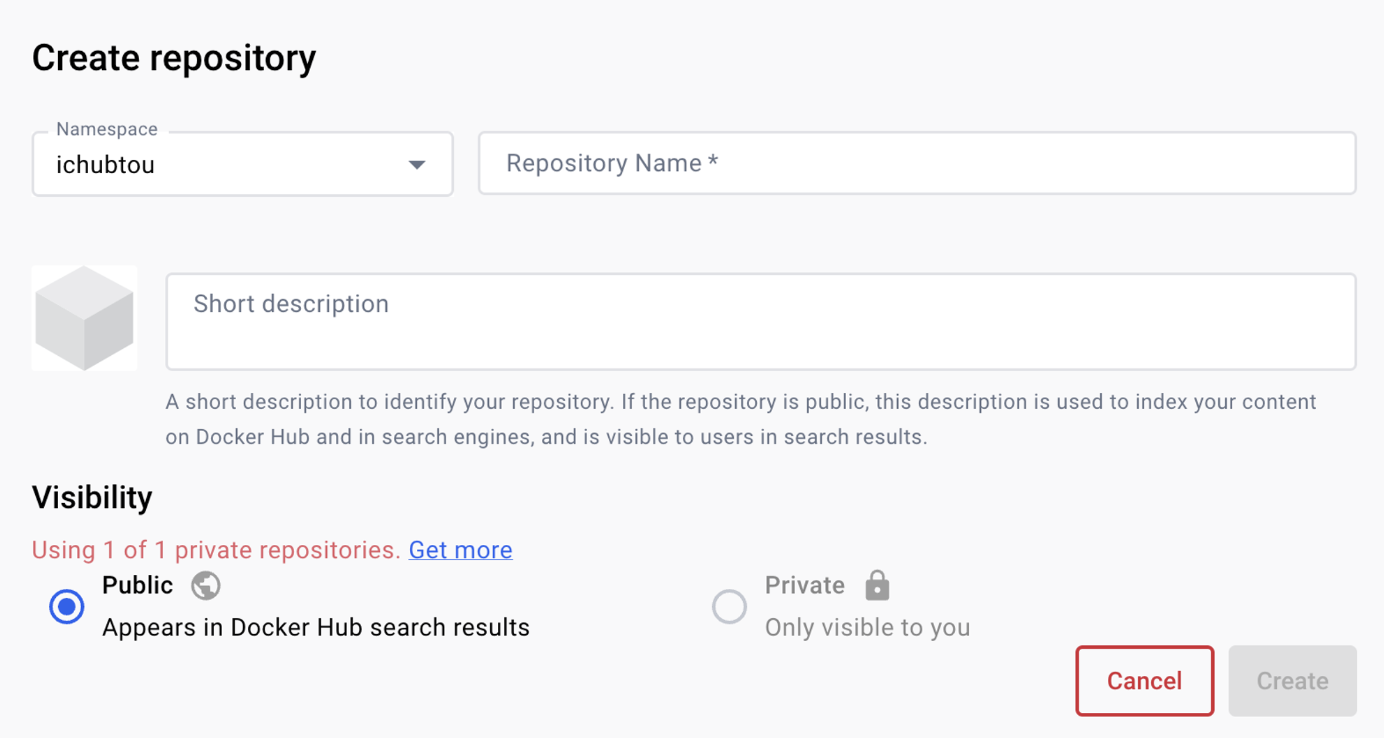Viewport: 1384px width, 738px height.
Task: Click the globe icon beside Public
Action: pyautogui.click(x=206, y=585)
